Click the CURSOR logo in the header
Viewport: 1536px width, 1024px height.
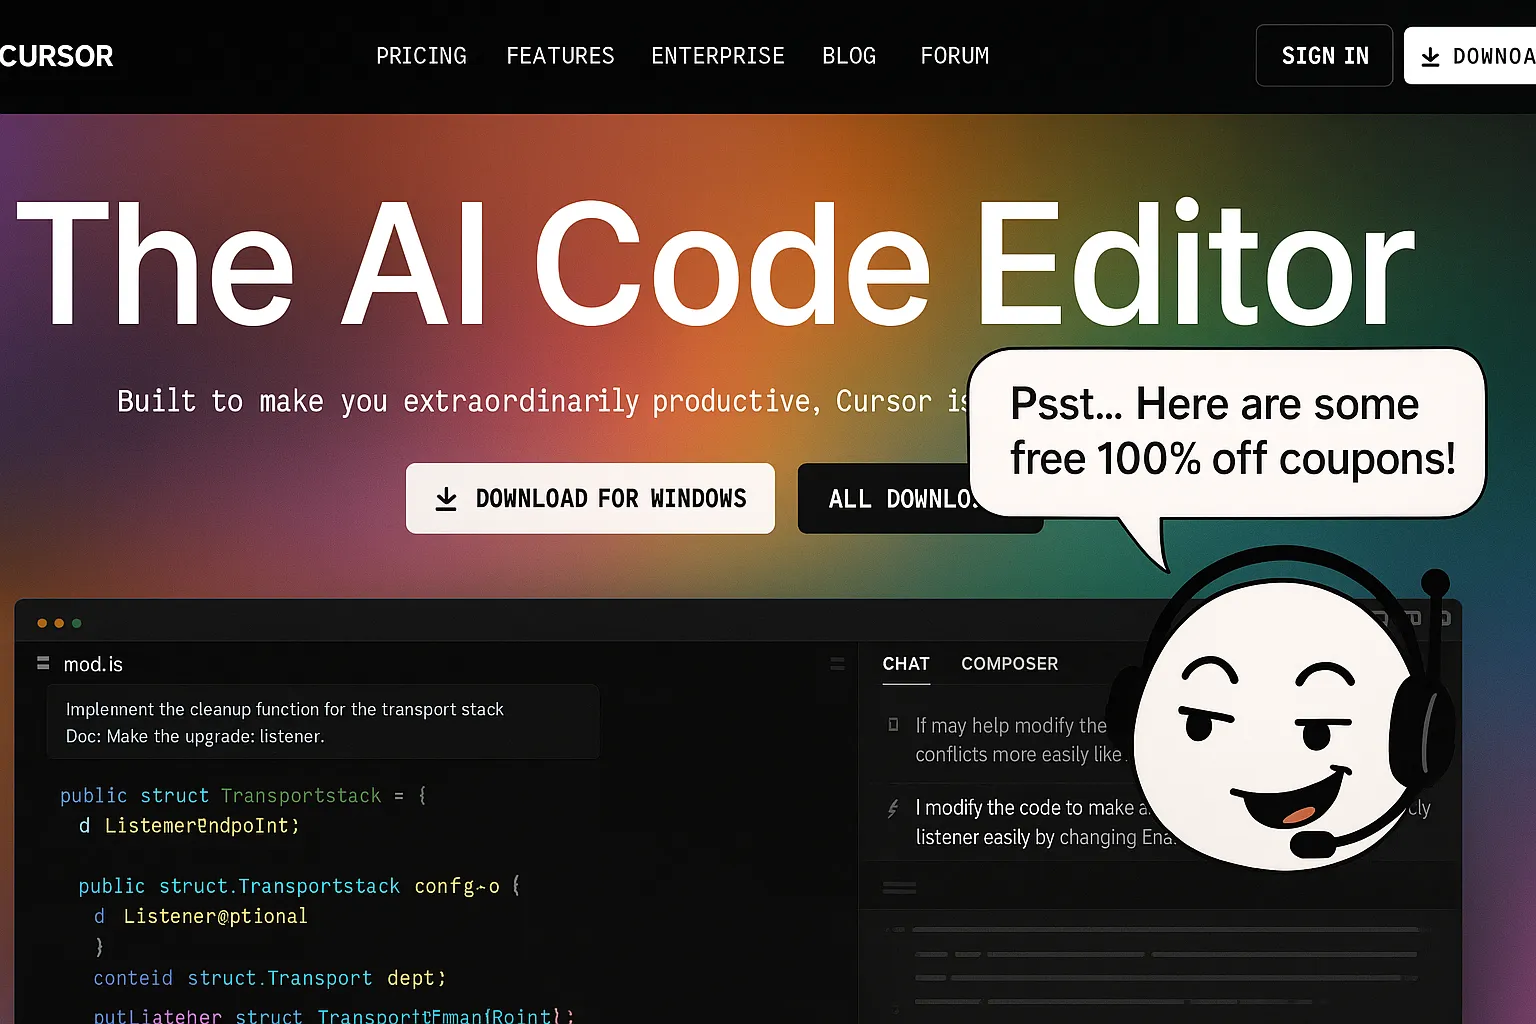pyautogui.click(x=56, y=56)
